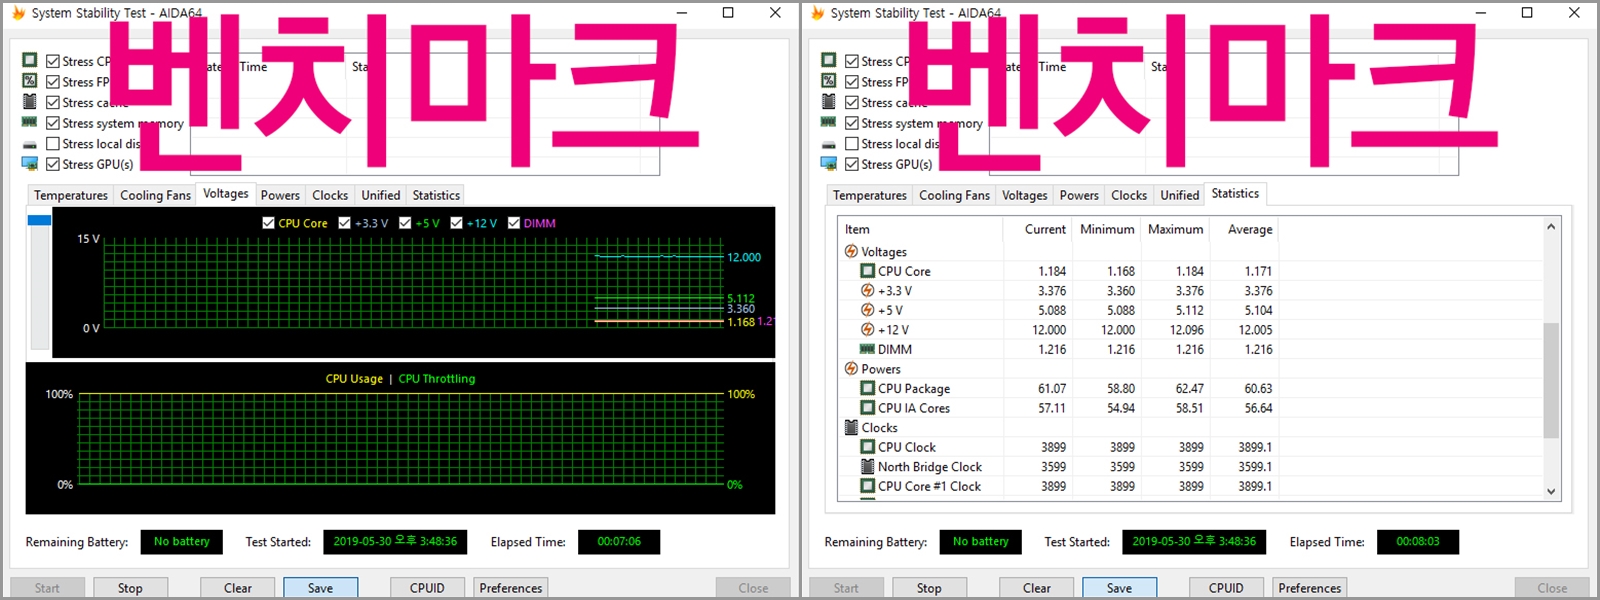Click GPU monitor icon in left window

tap(30, 164)
